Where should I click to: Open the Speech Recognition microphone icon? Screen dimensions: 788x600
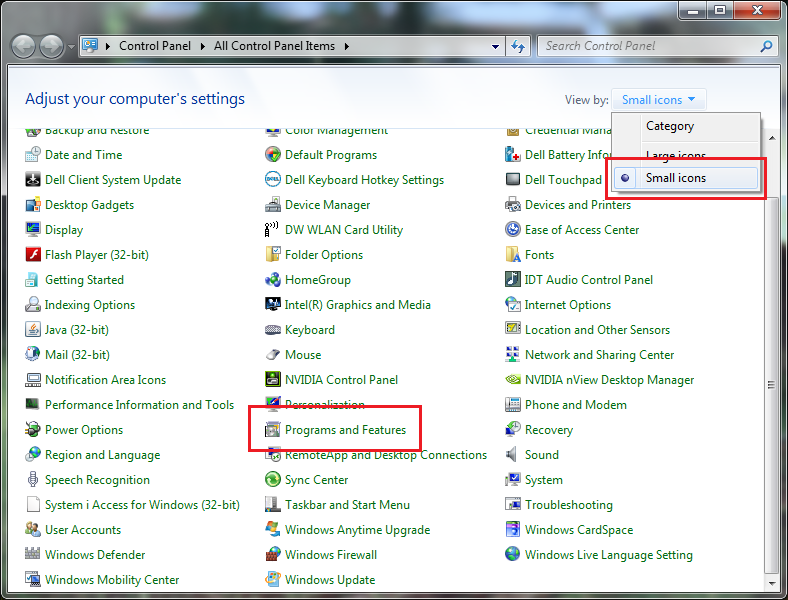(33, 479)
